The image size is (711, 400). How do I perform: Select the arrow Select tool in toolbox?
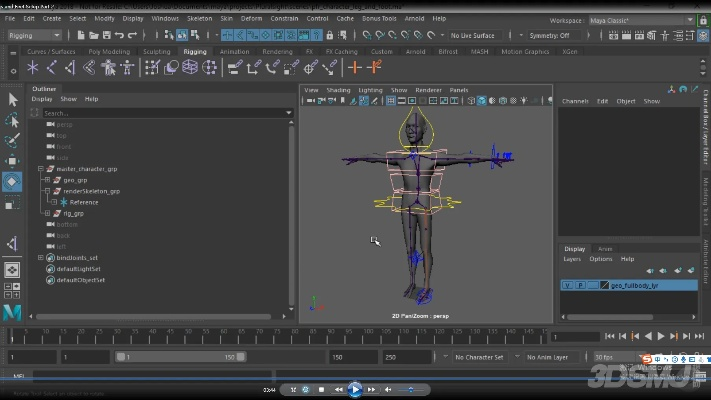click(x=12, y=99)
